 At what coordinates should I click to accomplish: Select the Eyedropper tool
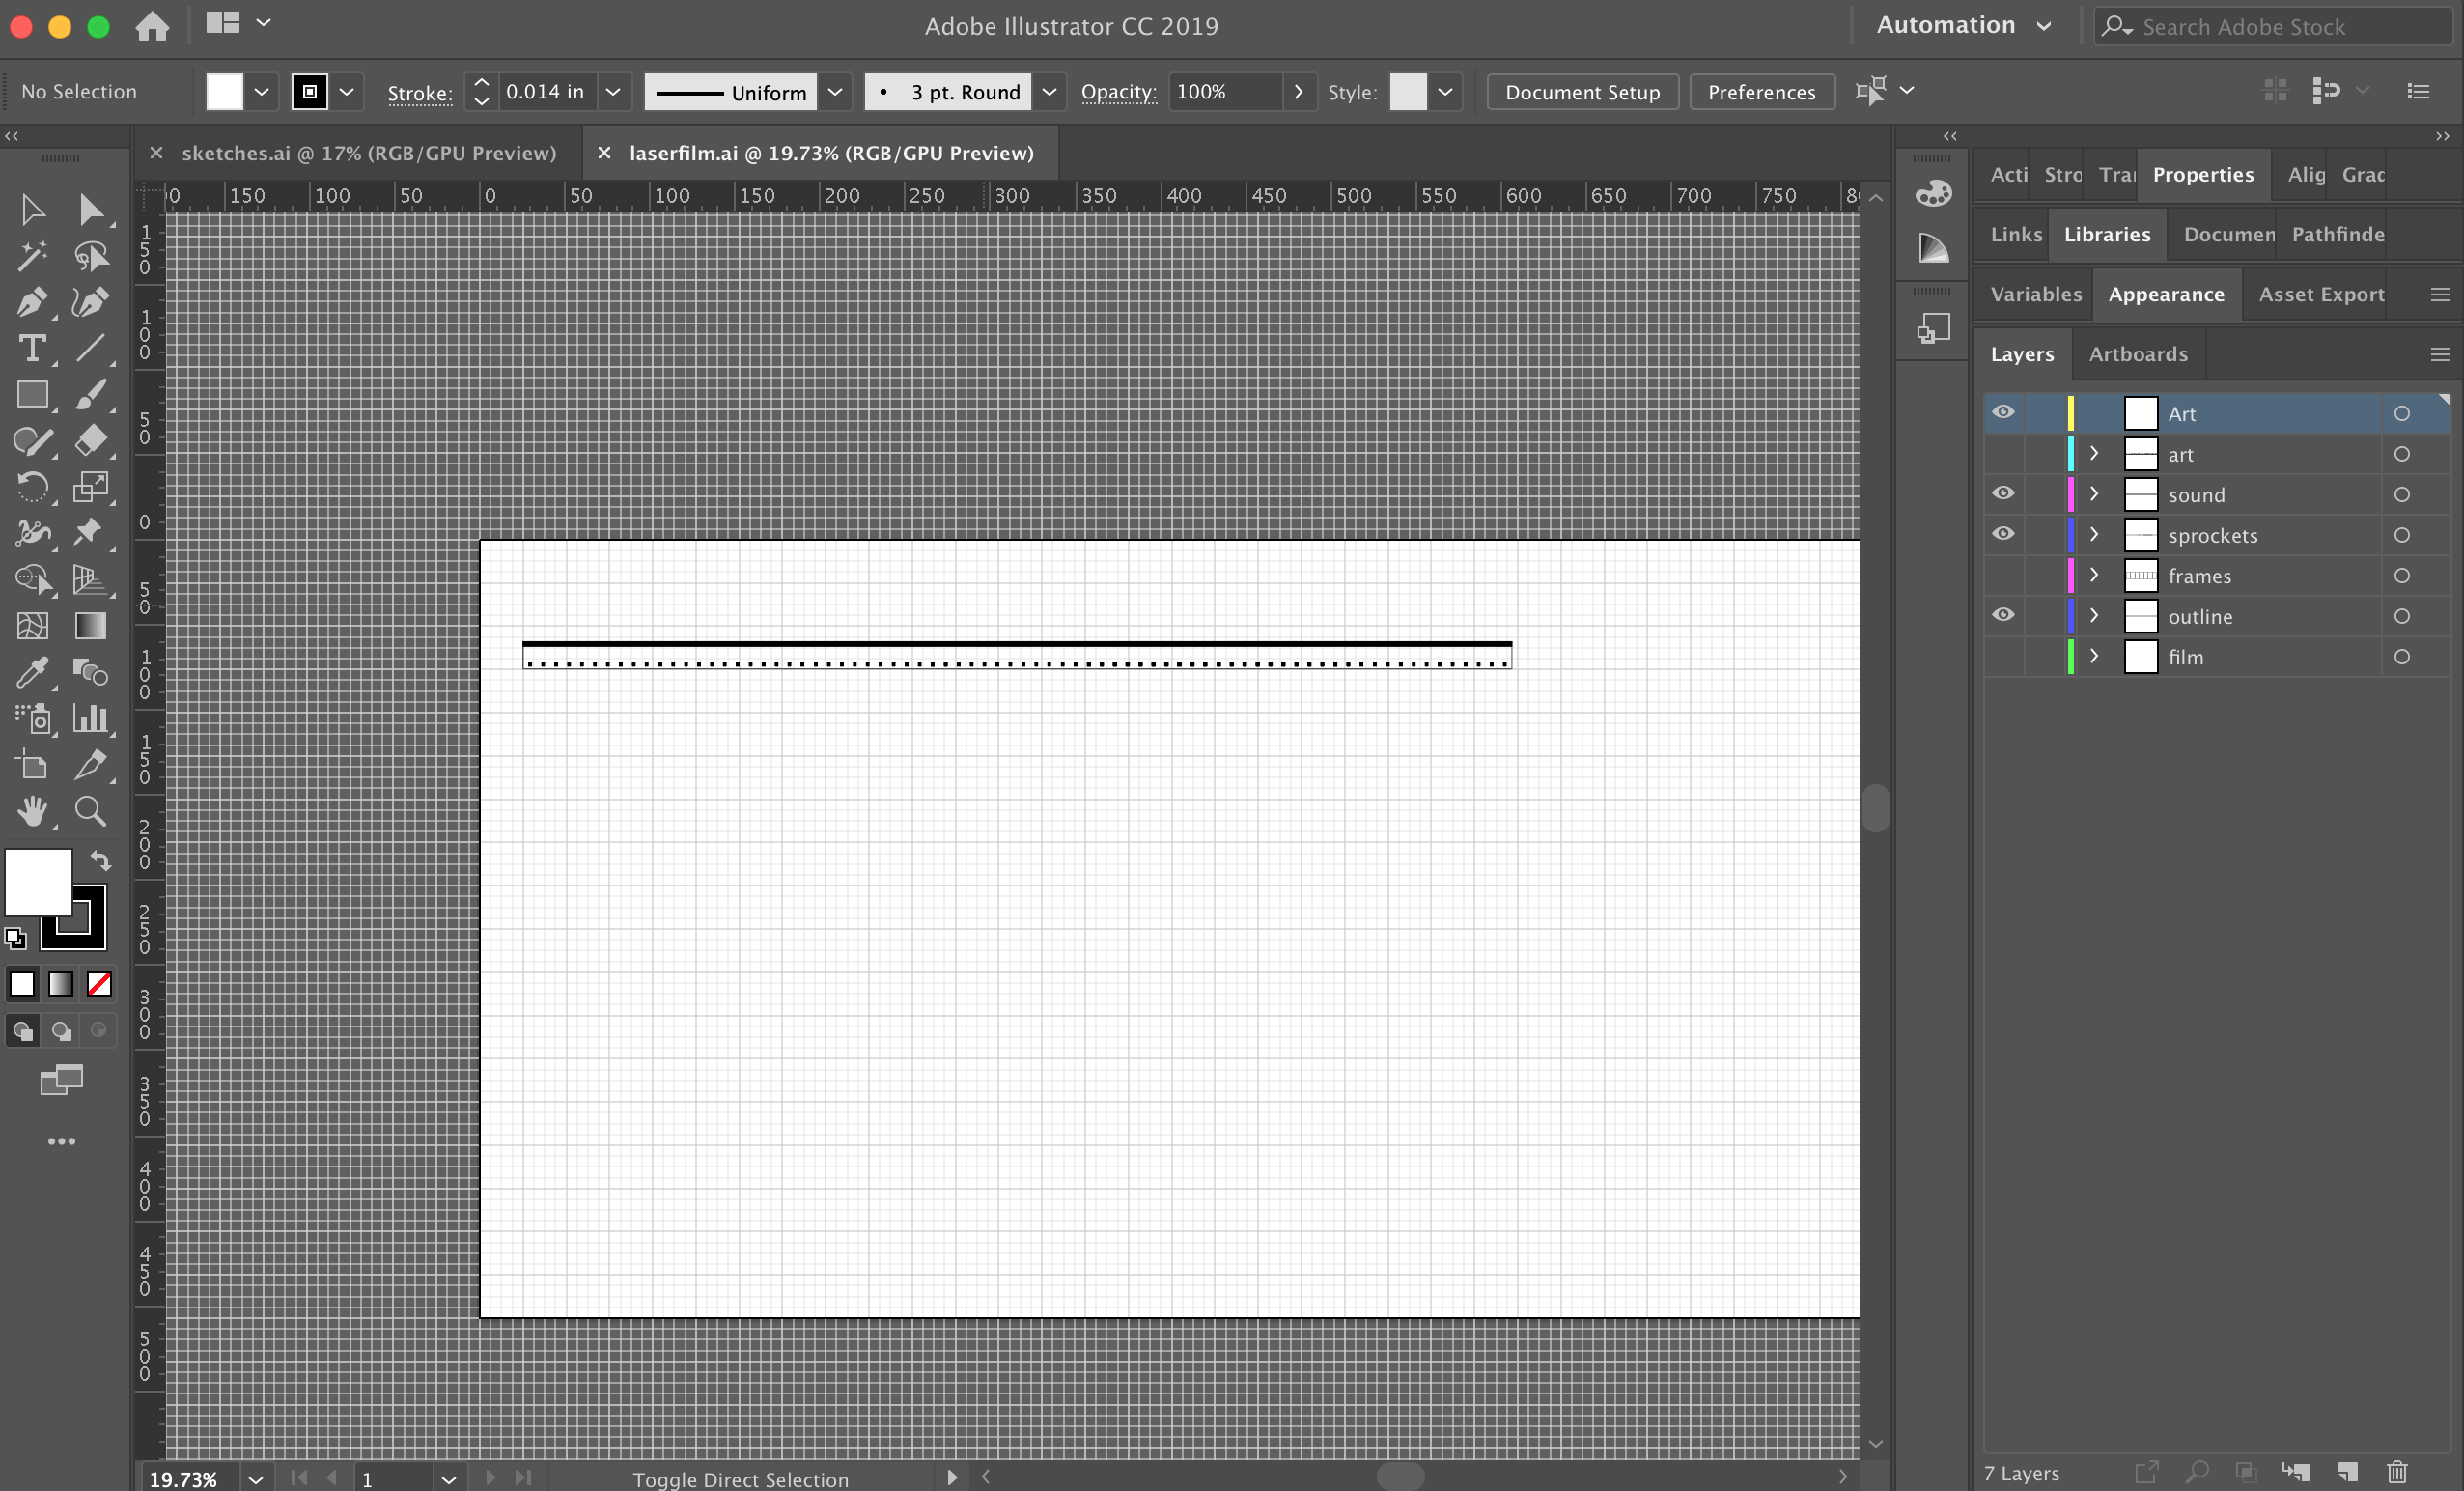pos(32,672)
